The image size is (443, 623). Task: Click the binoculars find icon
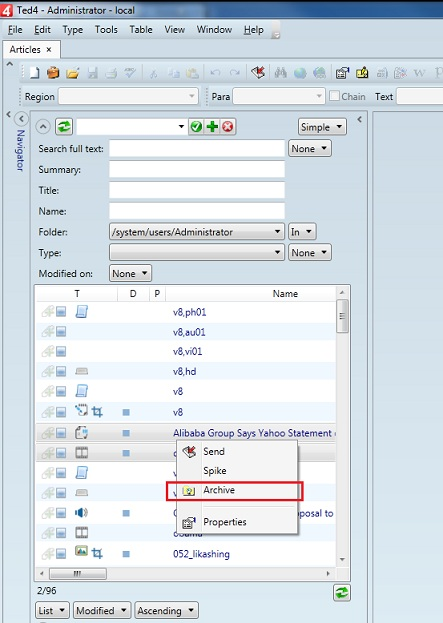point(281,73)
